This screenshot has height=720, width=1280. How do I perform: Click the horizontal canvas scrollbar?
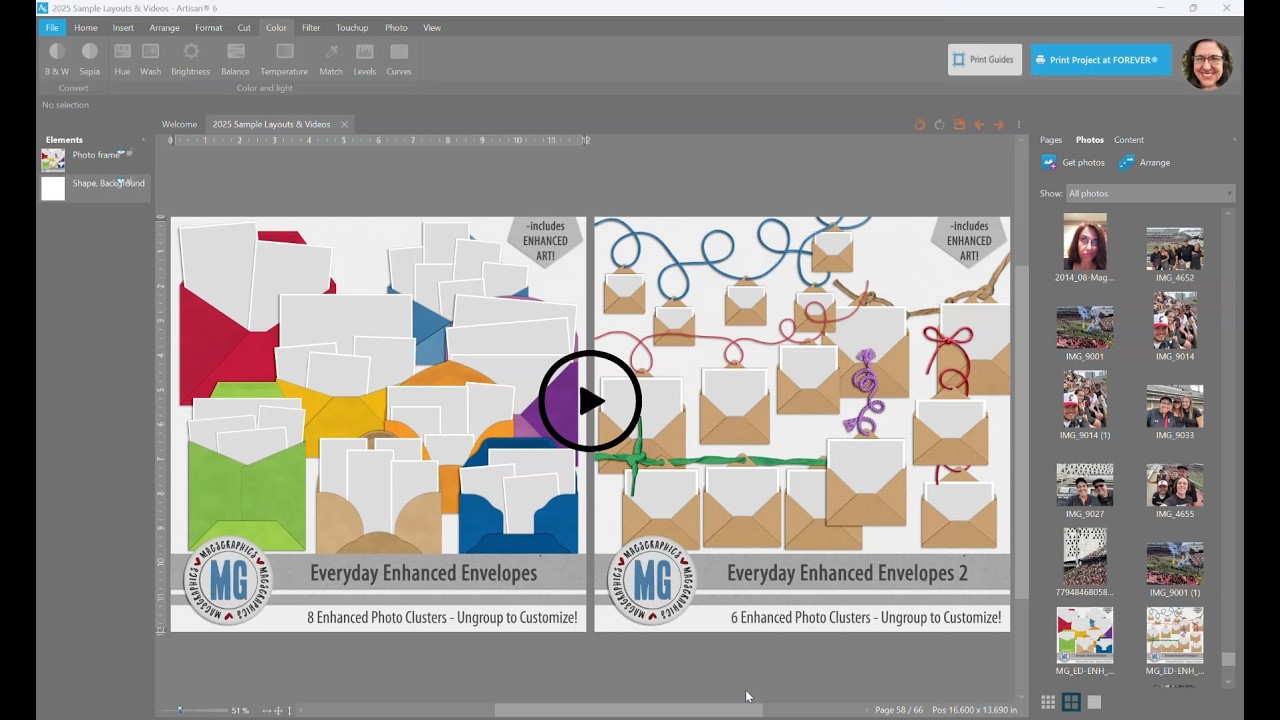[628, 711]
